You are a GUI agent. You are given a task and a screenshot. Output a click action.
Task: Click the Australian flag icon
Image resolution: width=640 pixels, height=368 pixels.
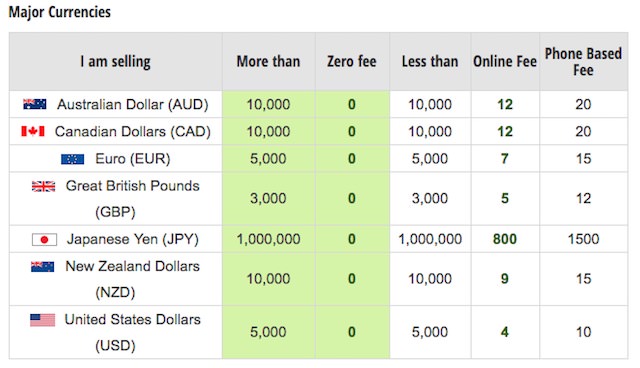35,104
